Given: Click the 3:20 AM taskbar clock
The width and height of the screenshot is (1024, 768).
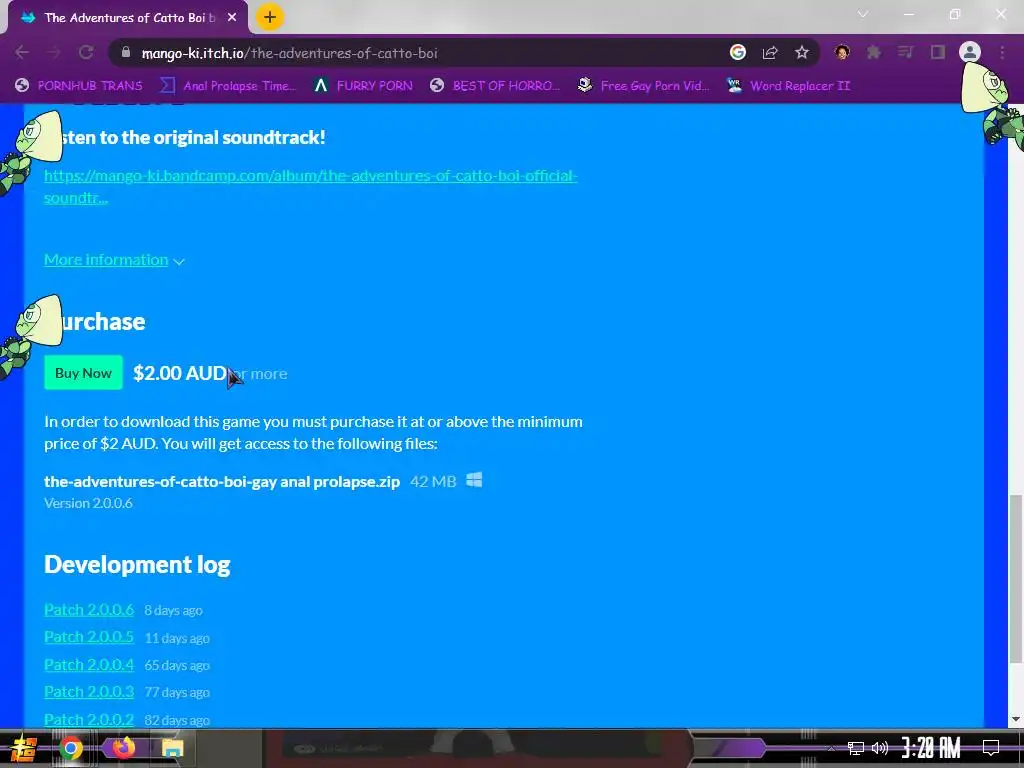Looking at the screenshot, I should coord(931,748).
